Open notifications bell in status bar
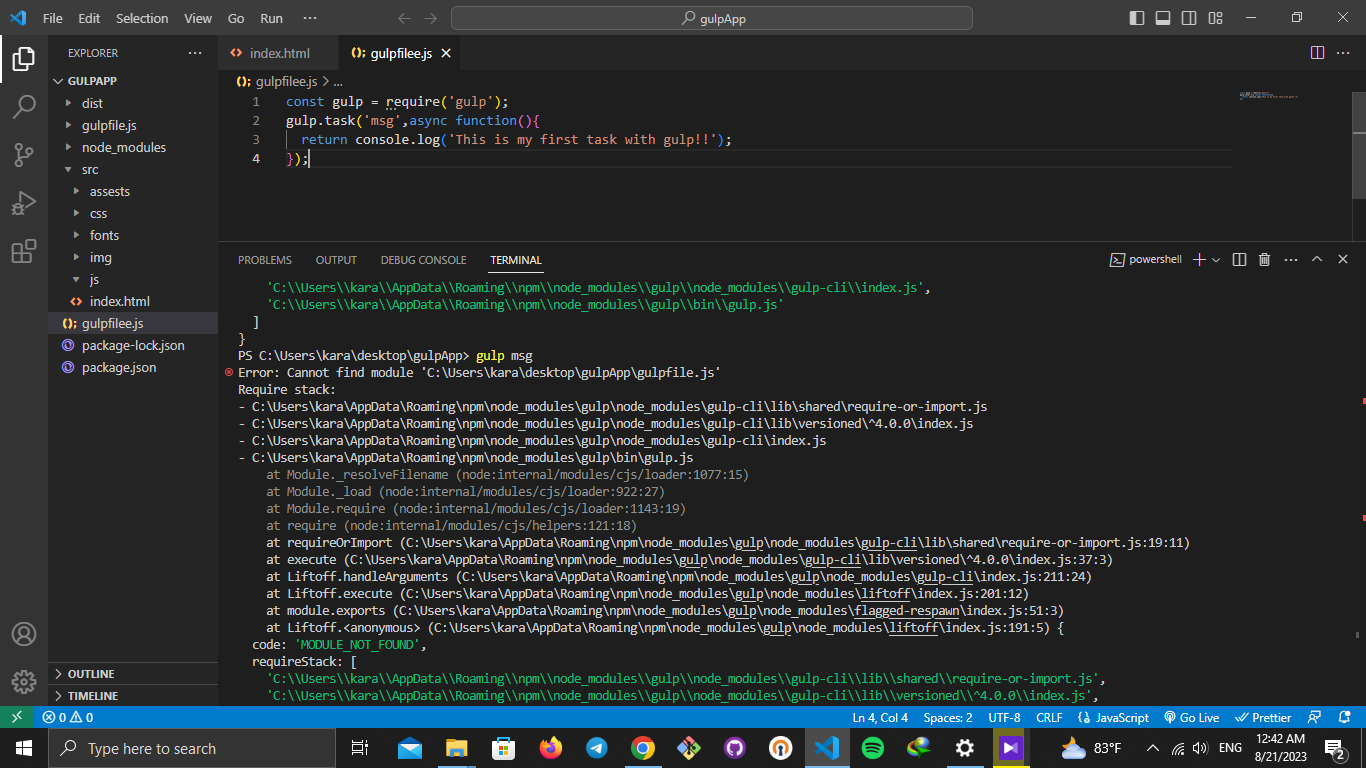Viewport: 1366px width, 768px height. [x=1346, y=717]
